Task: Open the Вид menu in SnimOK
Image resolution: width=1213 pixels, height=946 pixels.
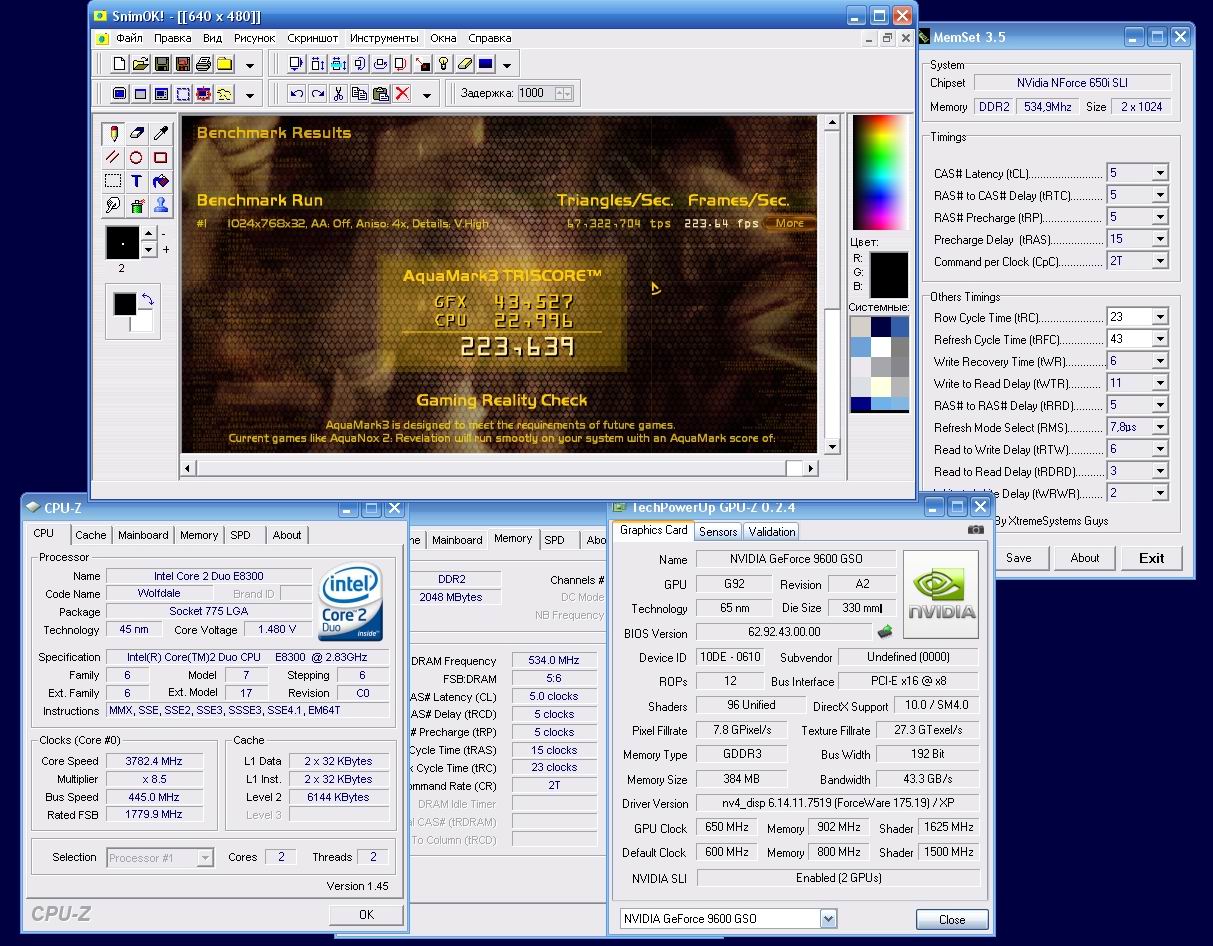Action: (x=212, y=38)
